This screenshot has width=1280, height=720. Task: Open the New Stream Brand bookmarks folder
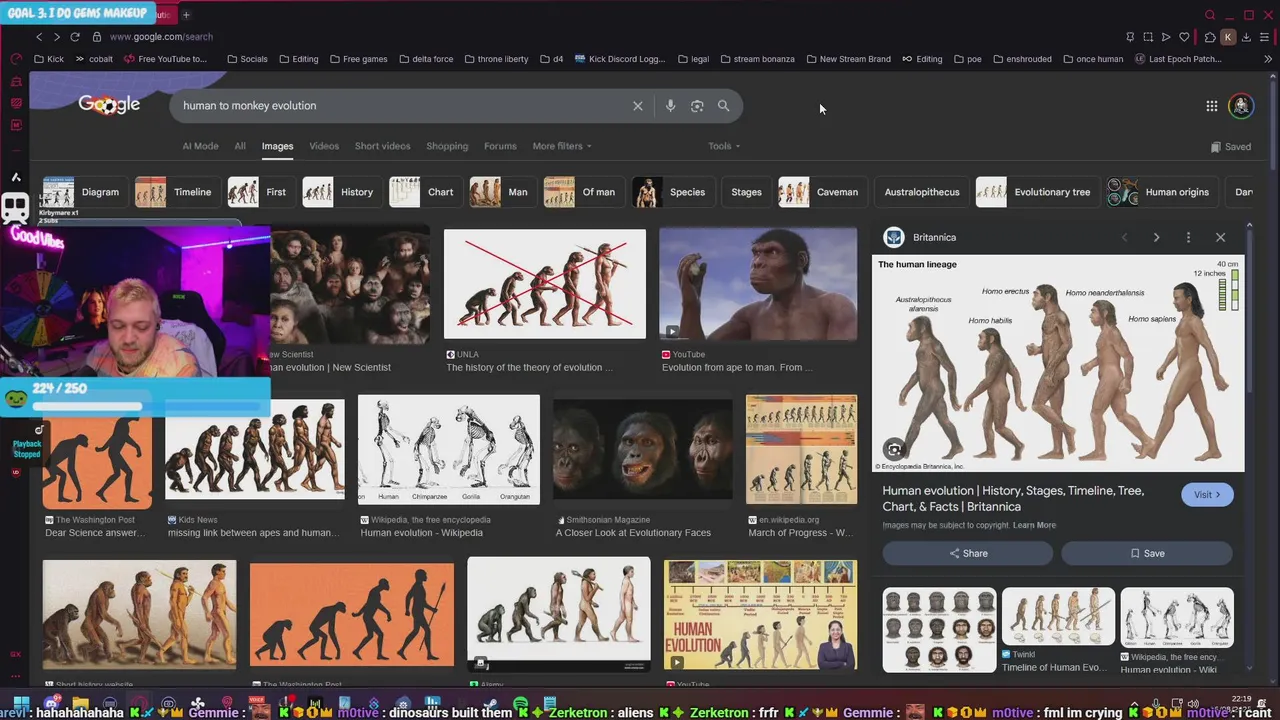point(848,59)
